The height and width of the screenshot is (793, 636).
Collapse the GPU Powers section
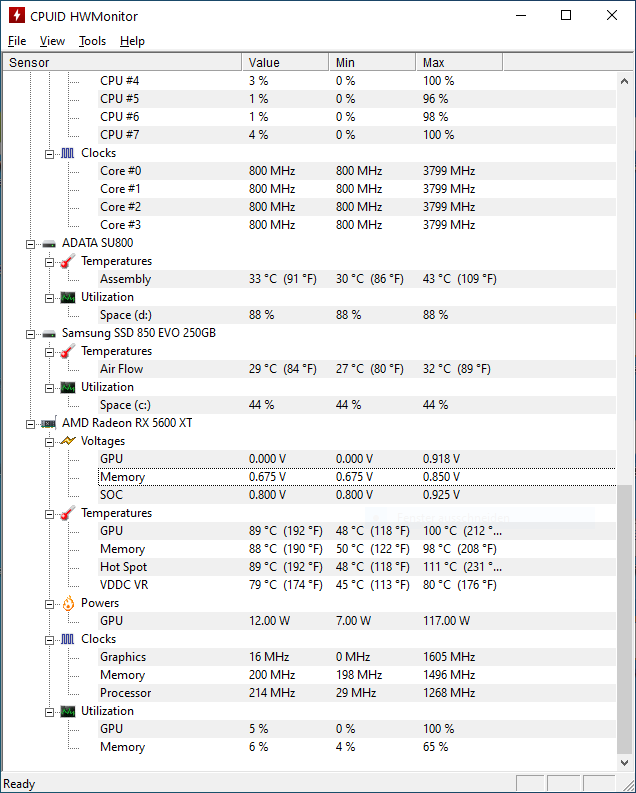(49, 604)
